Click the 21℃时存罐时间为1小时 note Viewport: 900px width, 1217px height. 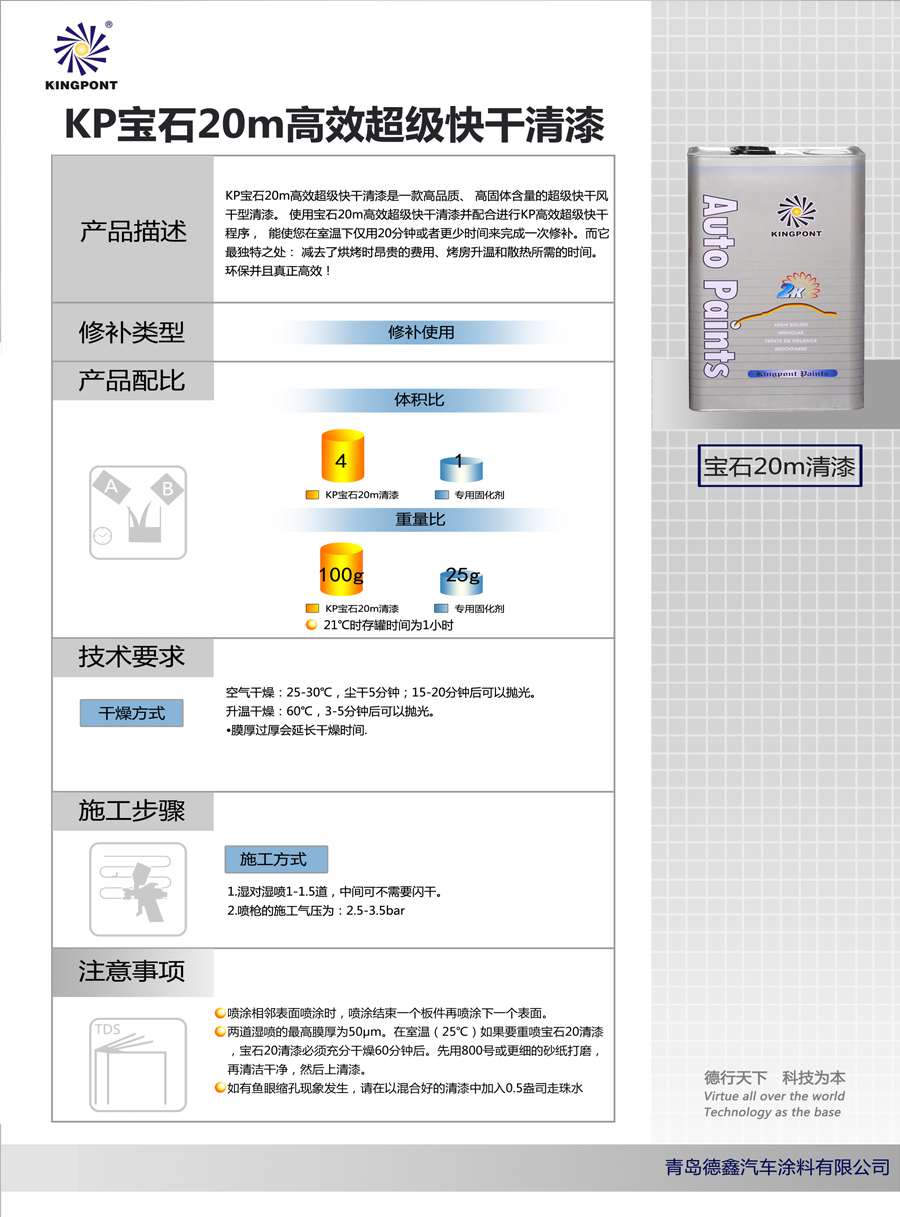pos(388,625)
